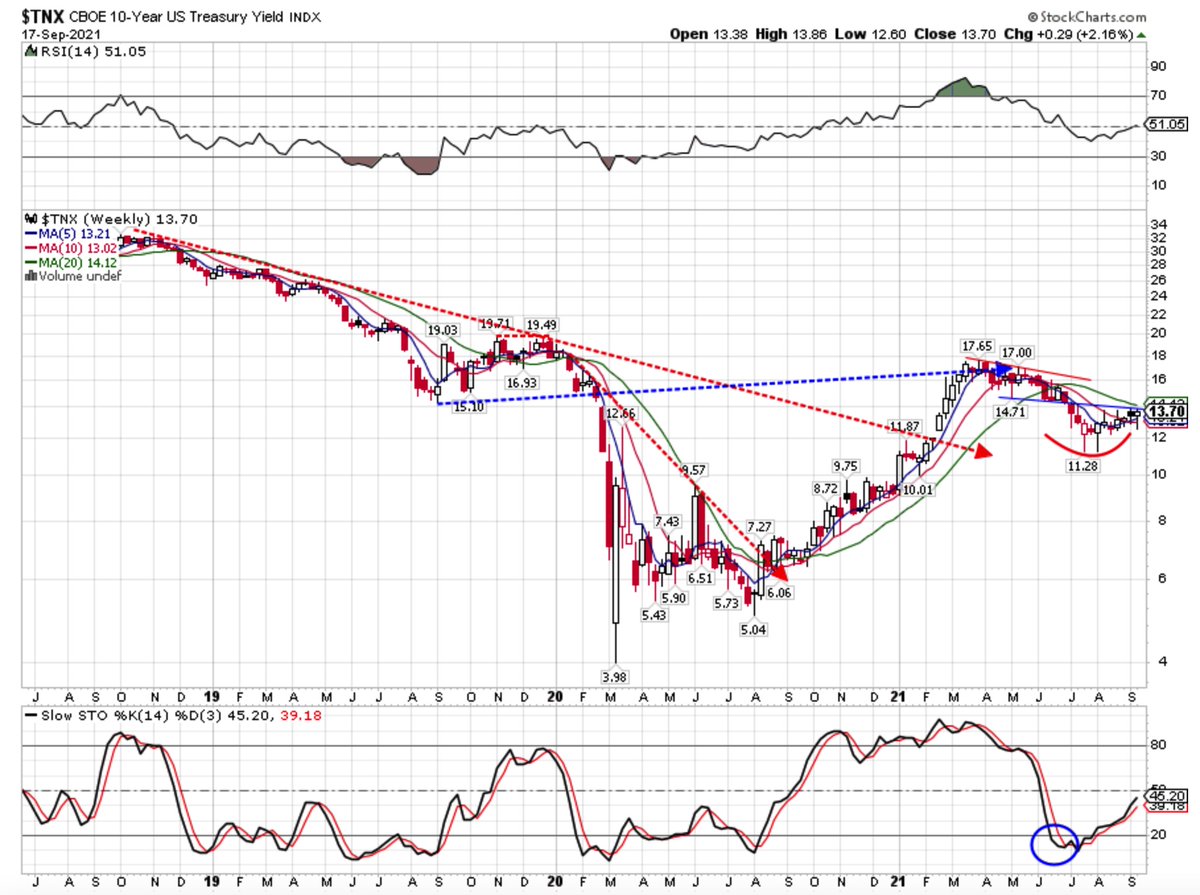The image size is (1200, 895).
Task: Click the bold 13.70 last-price tag
Action: click(x=1164, y=410)
